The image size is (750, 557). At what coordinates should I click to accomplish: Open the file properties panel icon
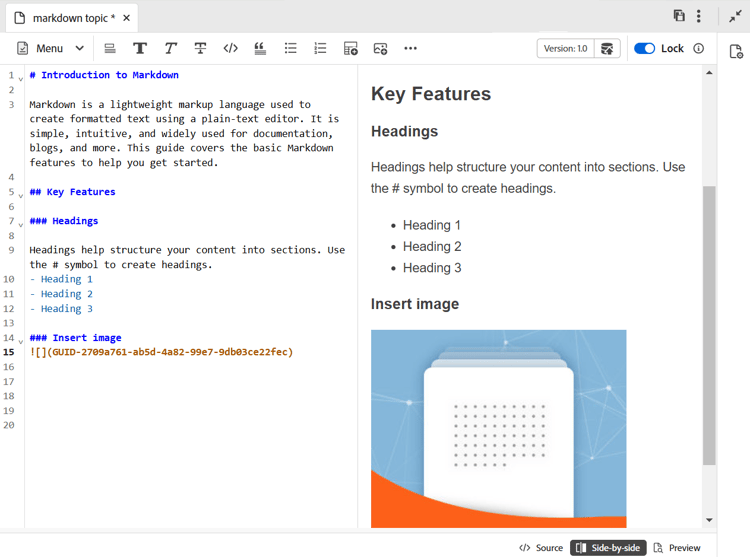click(736, 51)
